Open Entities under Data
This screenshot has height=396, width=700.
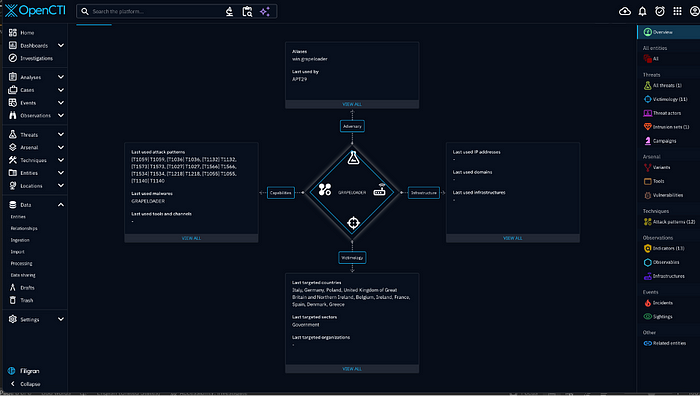18,217
